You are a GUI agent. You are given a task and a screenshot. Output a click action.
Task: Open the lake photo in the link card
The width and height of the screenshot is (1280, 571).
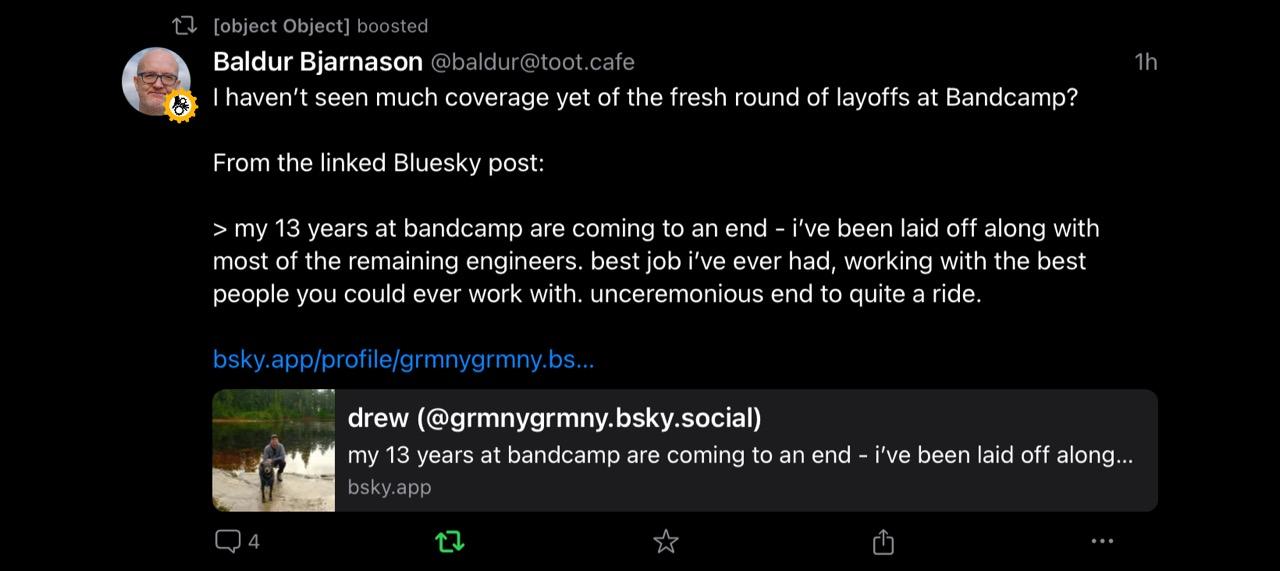click(x=274, y=450)
